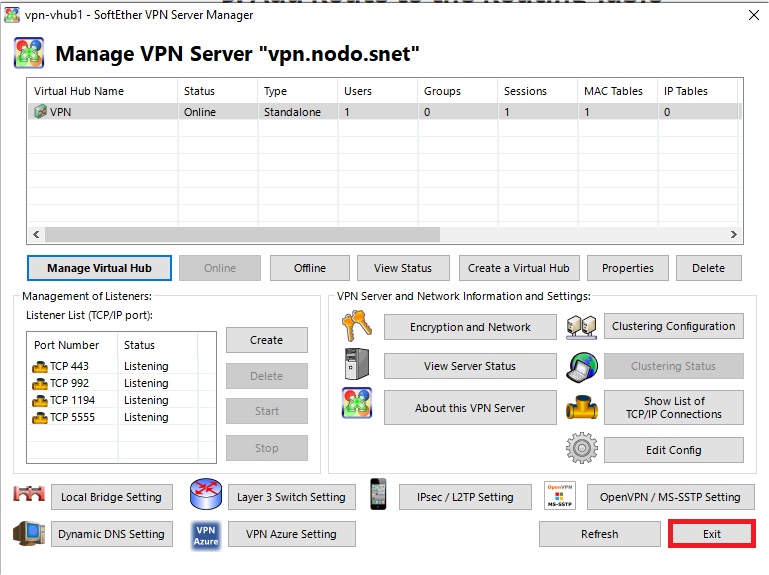The image size is (769, 575).
Task: Click hub list scrollbar right arrow
Action: 734,235
